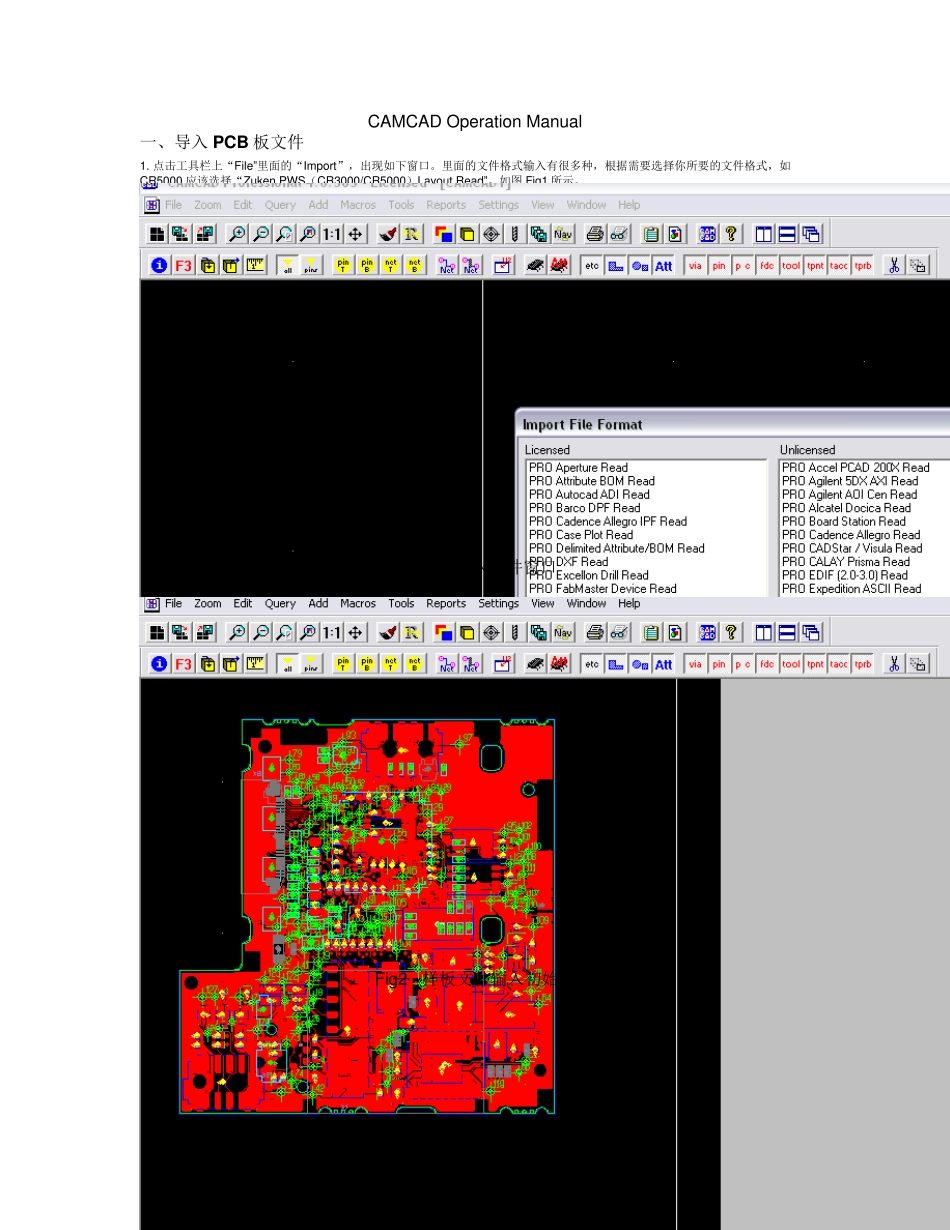This screenshot has height=1230, width=950.
Task: Select 'PRO Barco DPF Read' format
Action: [585, 508]
